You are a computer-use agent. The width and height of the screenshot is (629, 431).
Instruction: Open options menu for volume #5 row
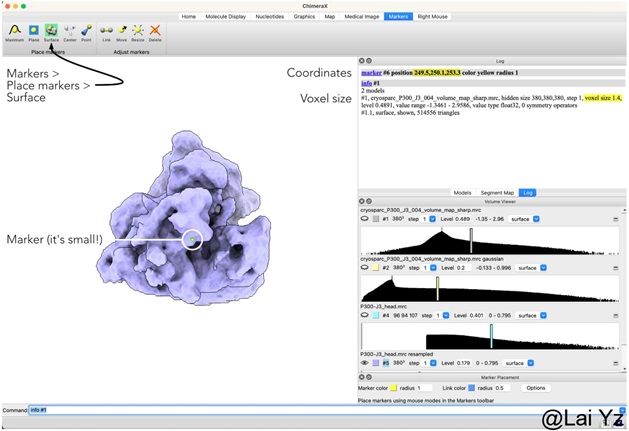pyautogui.click(x=616, y=363)
